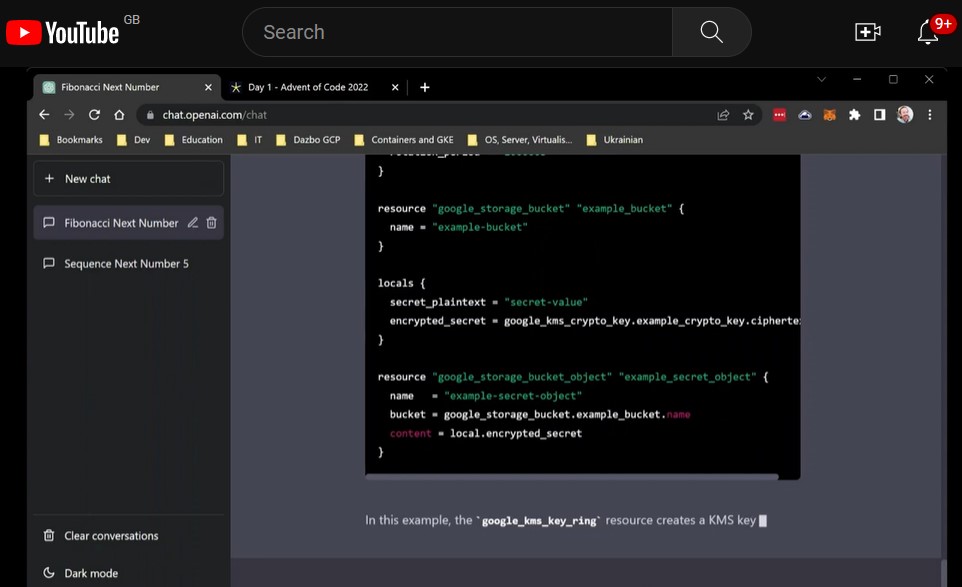This screenshot has height=587, width=962.
Task: Click Clear conversations in sidebar
Action: coord(111,536)
